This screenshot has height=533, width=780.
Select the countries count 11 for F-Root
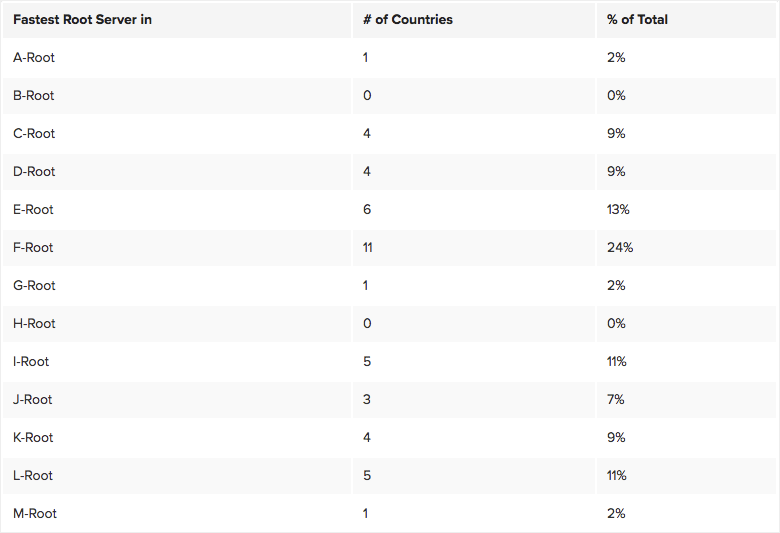(368, 248)
